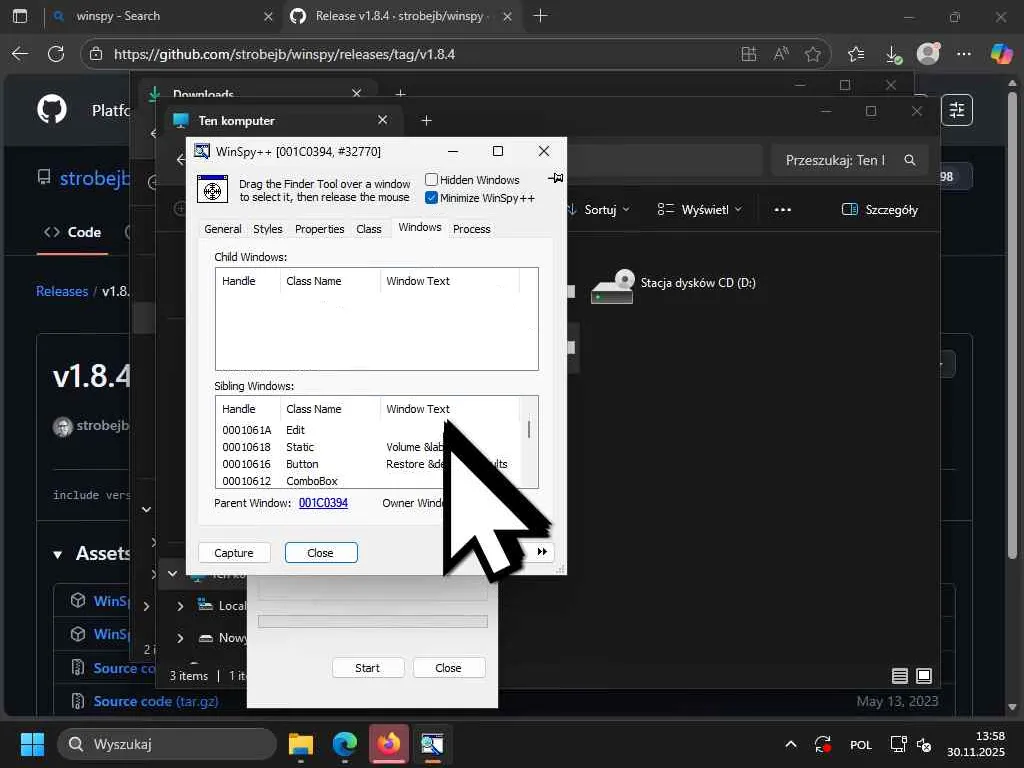Pin WinSpy++ window always on top

(556, 178)
